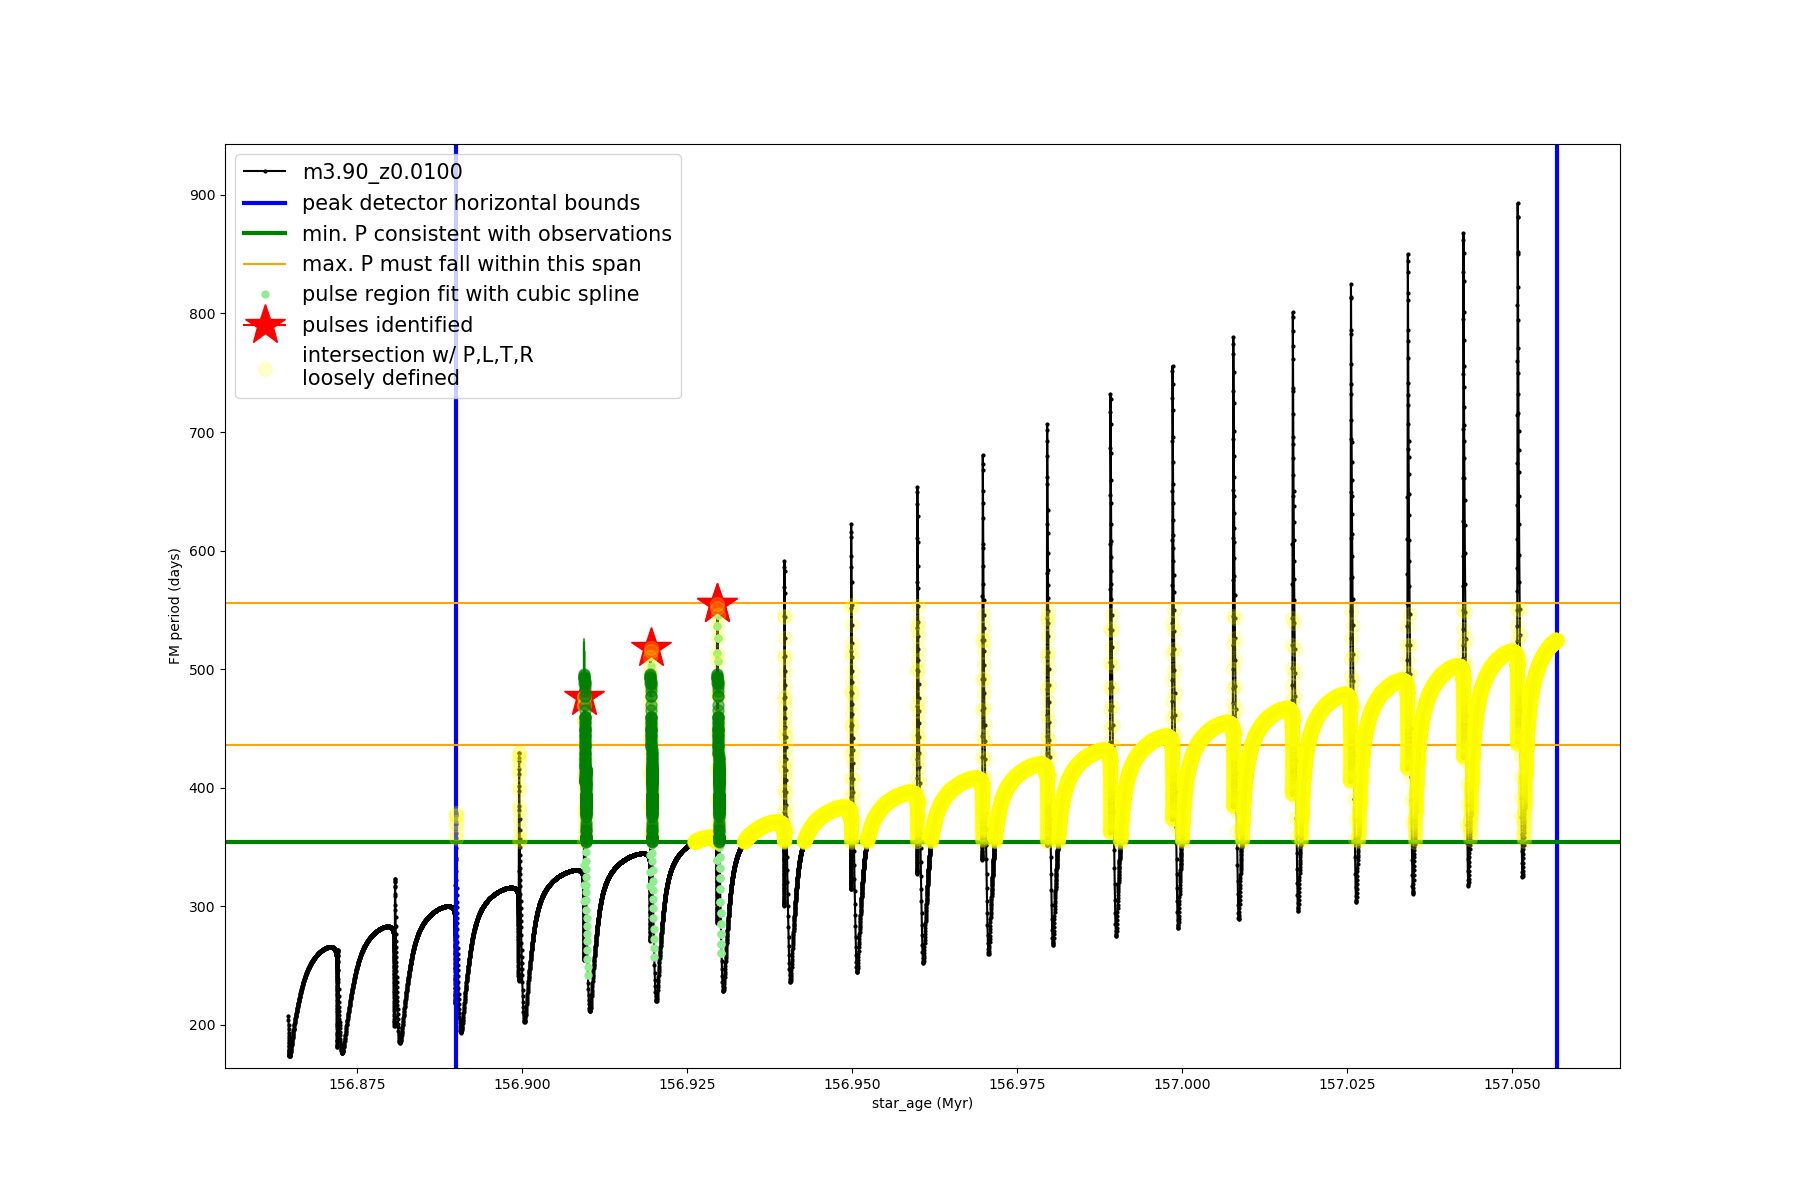This screenshot has width=1800, height=1200.
Task: Select 'pulse region fit with cubic spline' label
Action: [470, 294]
